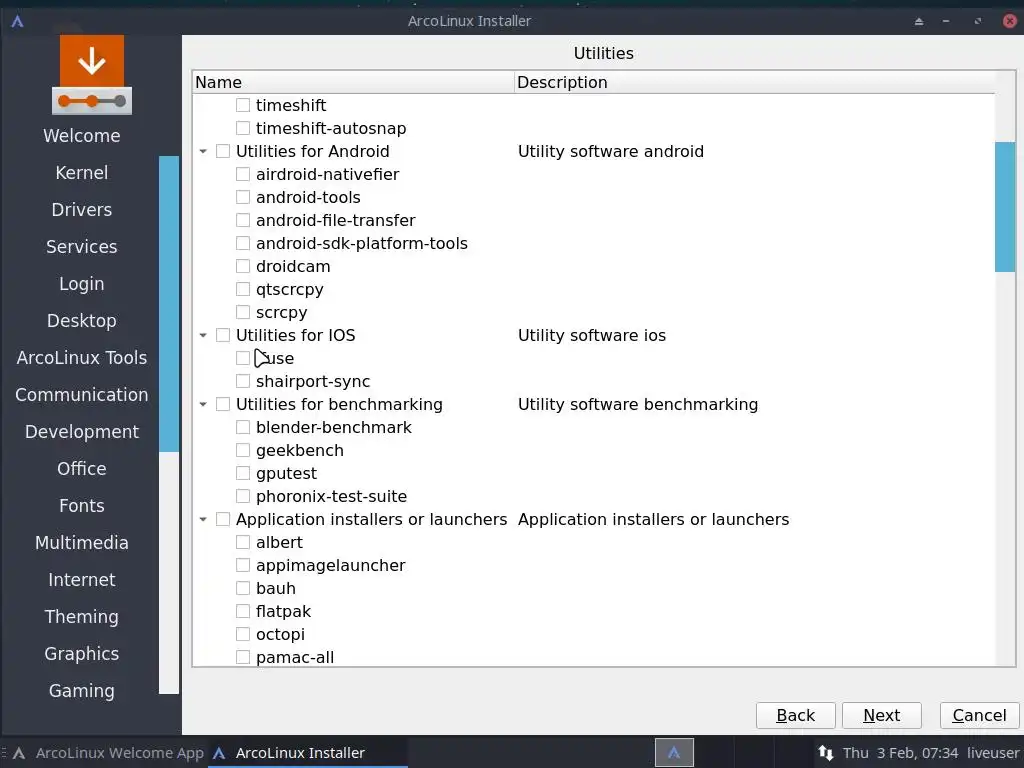Click the shade window arrow in the title bar
The width and height of the screenshot is (1024, 768).
tap(919, 22)
